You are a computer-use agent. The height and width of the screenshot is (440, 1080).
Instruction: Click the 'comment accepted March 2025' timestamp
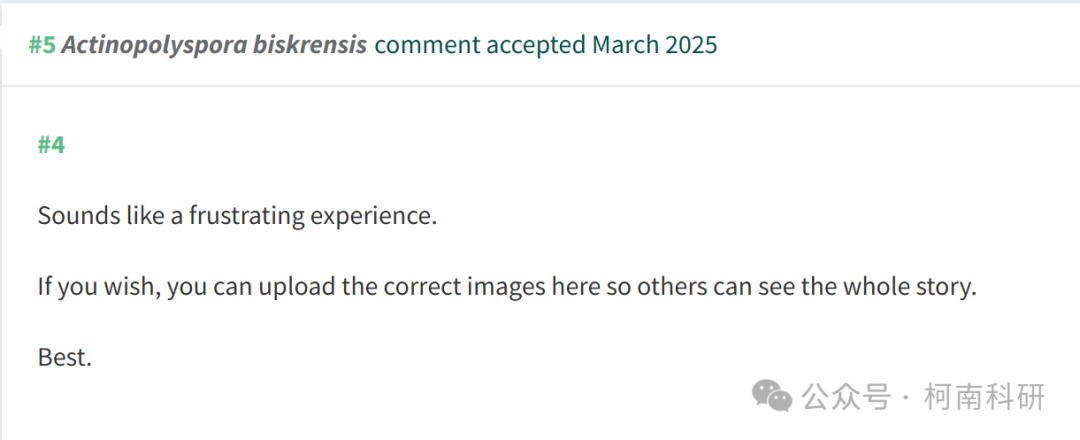[x=546, y=45]
